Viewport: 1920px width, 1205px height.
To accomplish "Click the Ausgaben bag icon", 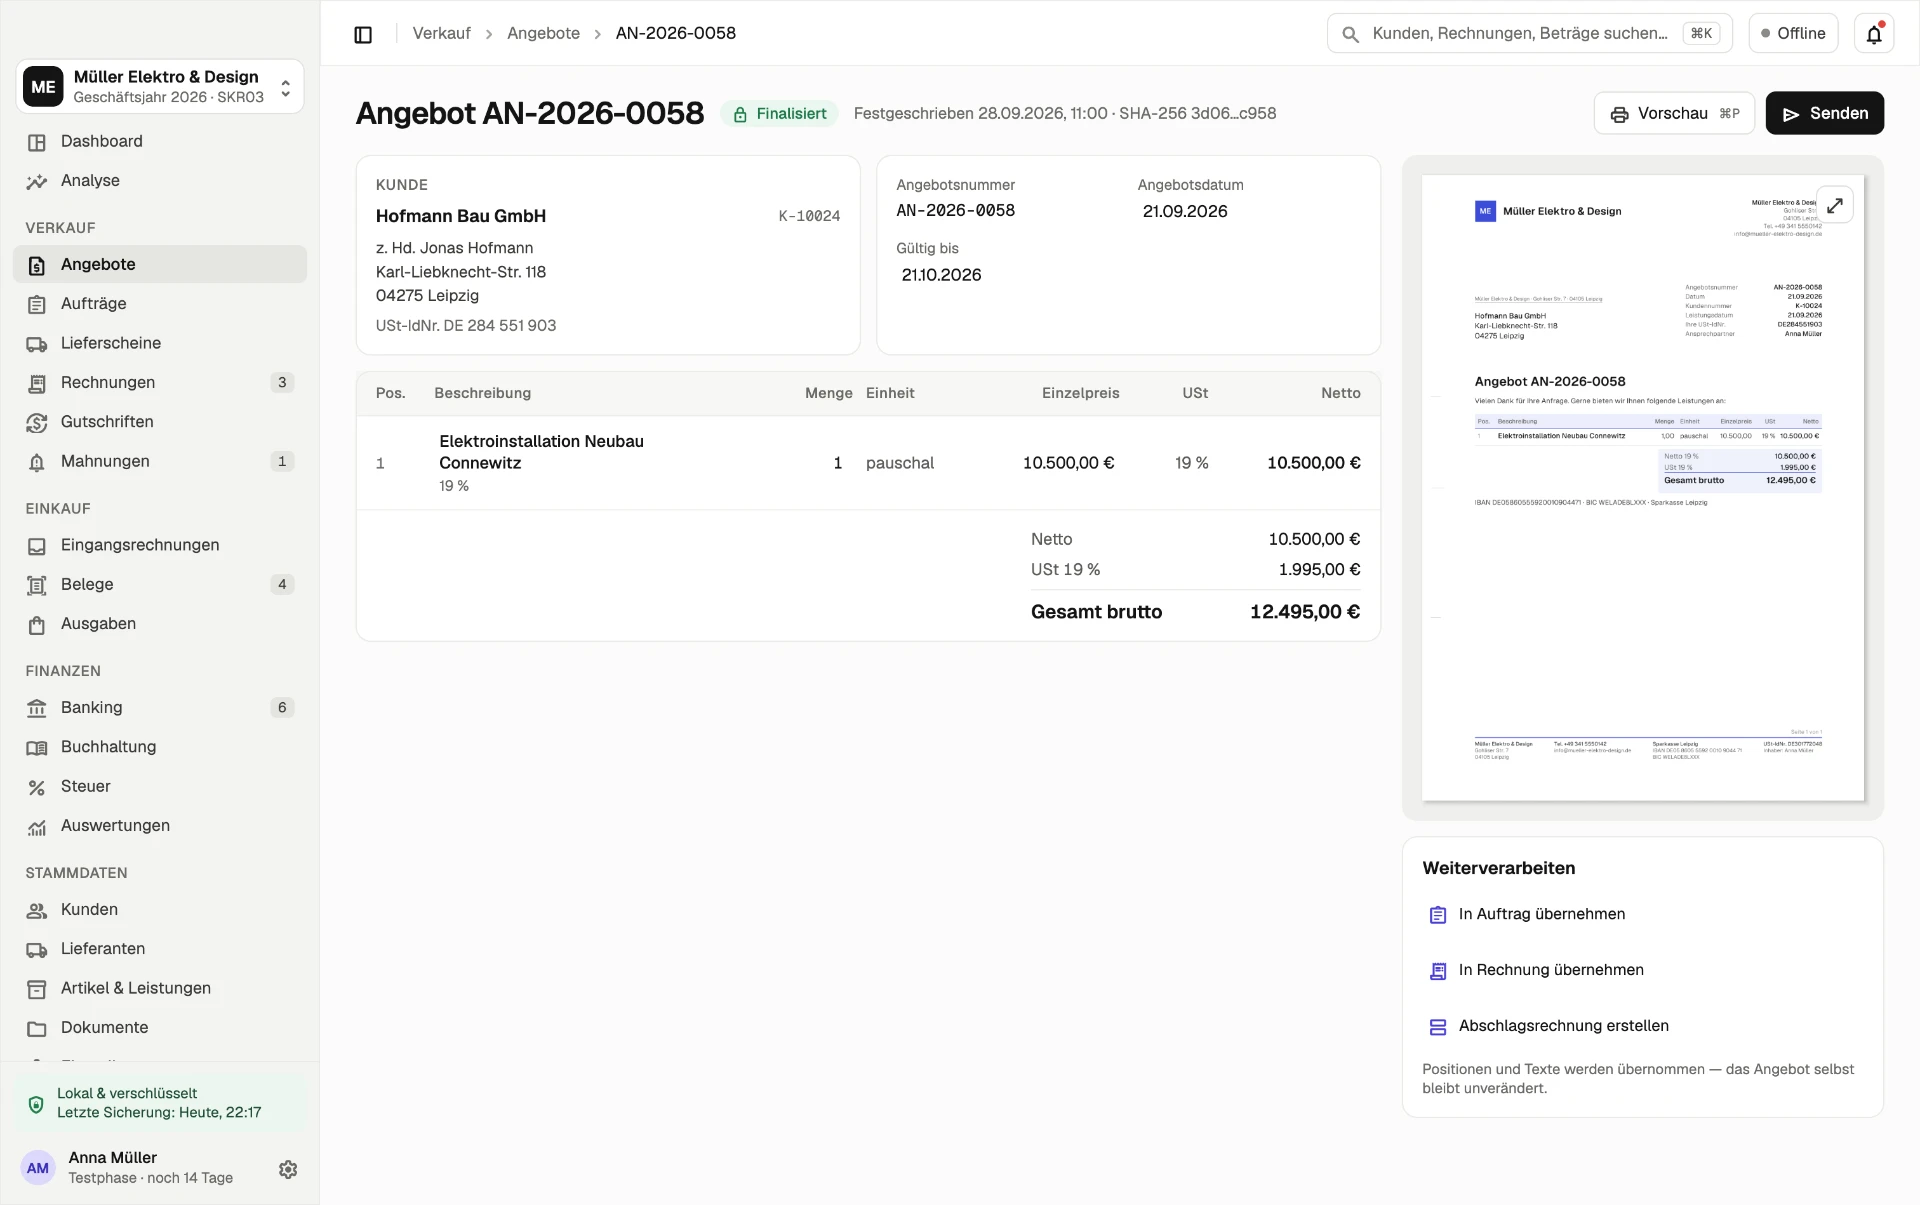I will click(x=37, y=625).
